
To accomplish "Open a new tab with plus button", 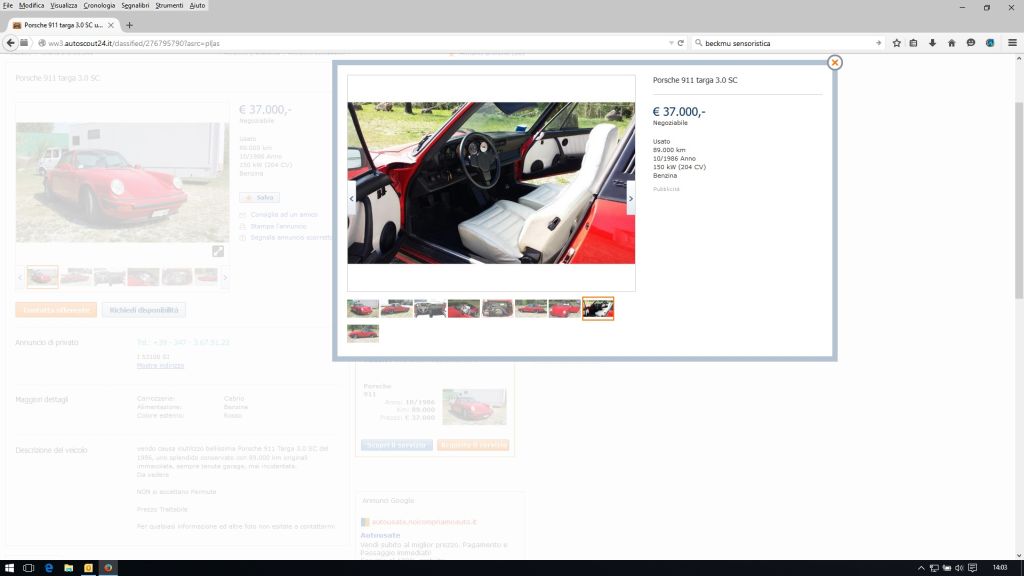I will pos(129,25).
